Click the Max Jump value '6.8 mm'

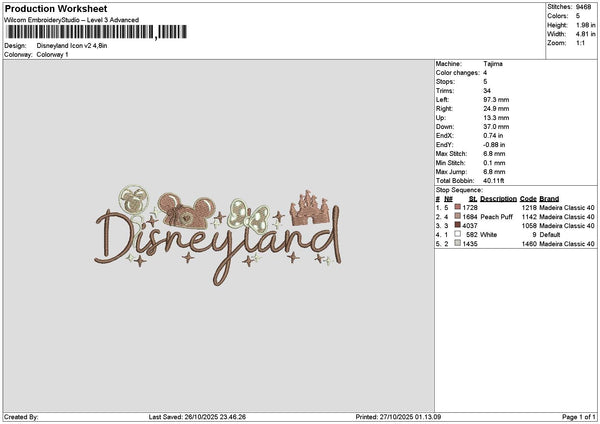(x=494, y=172)
